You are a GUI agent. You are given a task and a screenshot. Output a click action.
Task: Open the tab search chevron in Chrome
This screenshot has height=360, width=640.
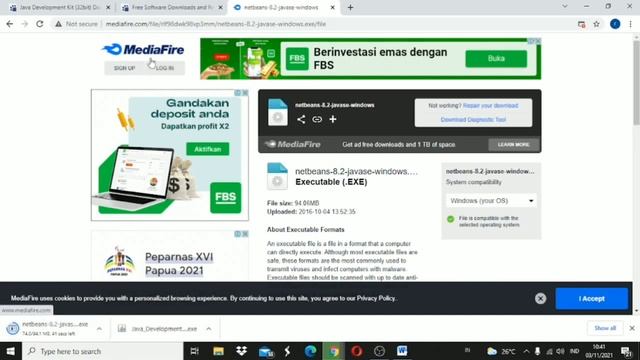click(564, 7)
